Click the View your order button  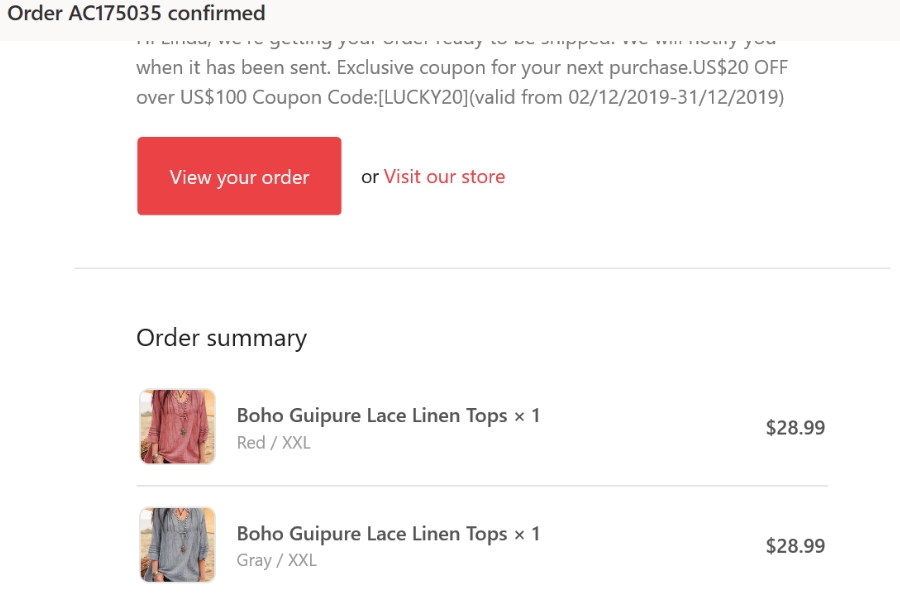(x=239, y=176)
